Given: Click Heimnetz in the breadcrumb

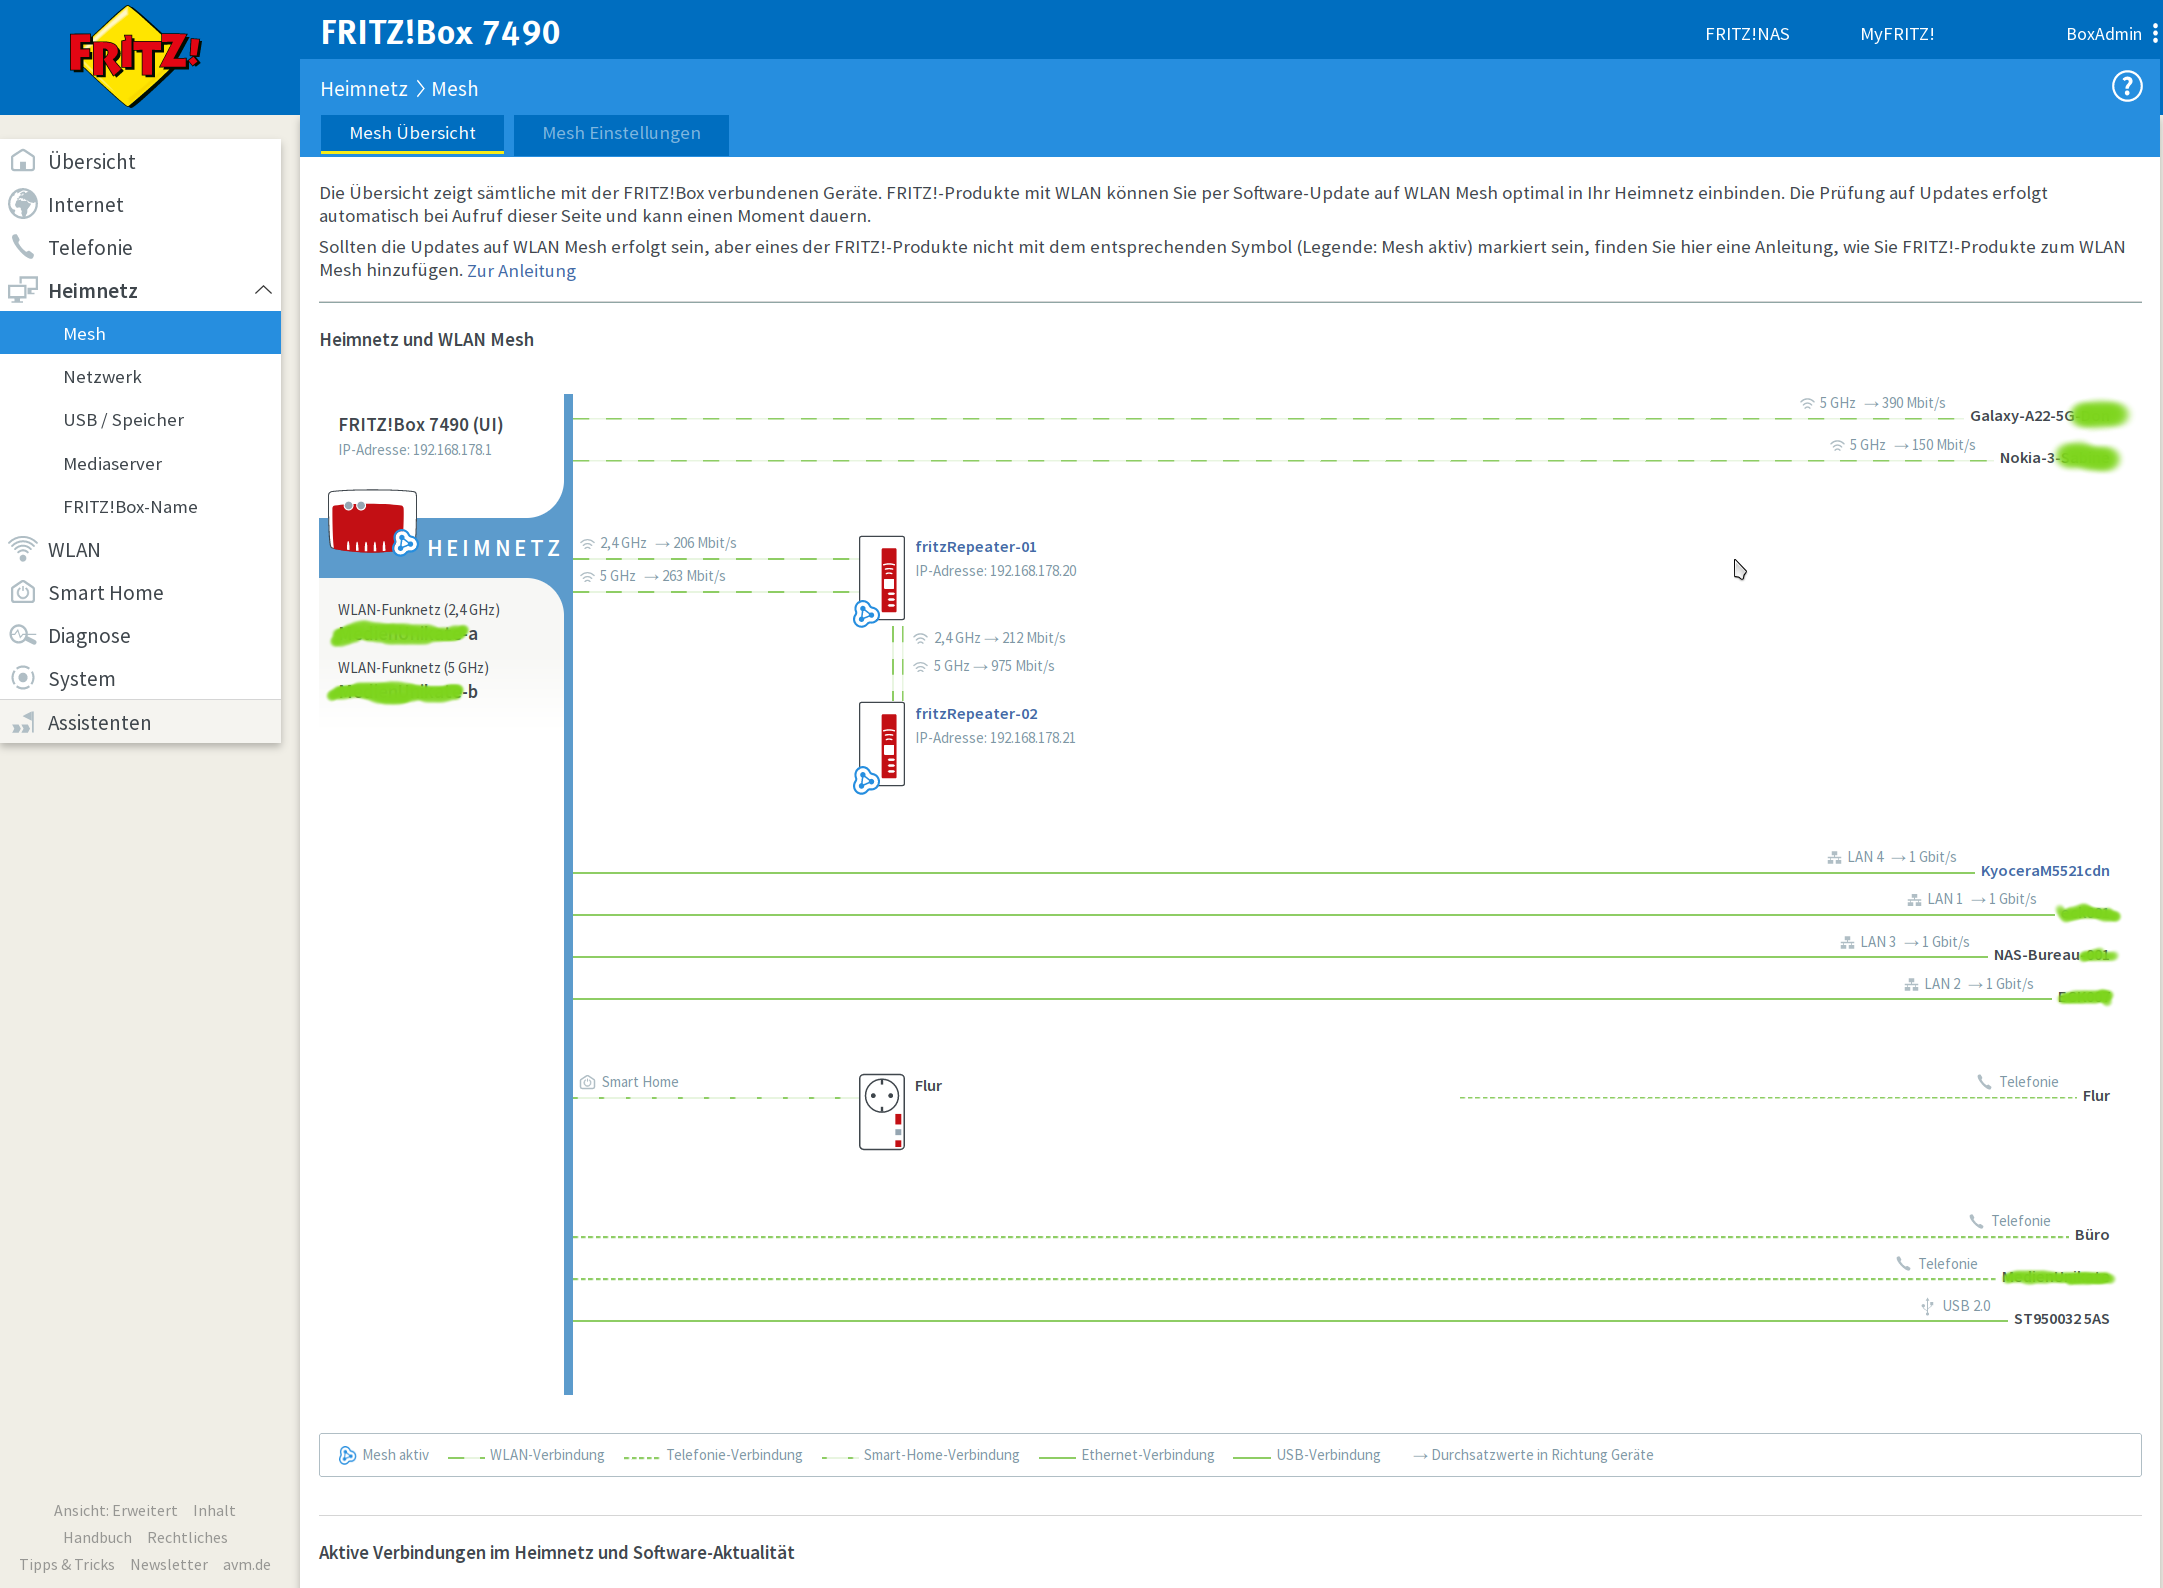Looking at the screenshot, I should click(x=363, y=89).
